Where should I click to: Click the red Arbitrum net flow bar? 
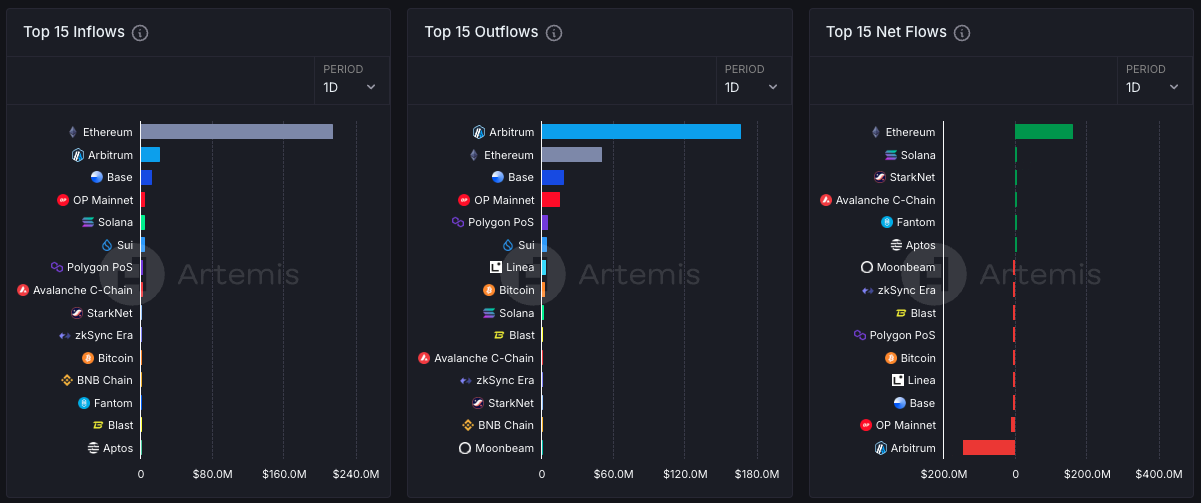[988, 448]
